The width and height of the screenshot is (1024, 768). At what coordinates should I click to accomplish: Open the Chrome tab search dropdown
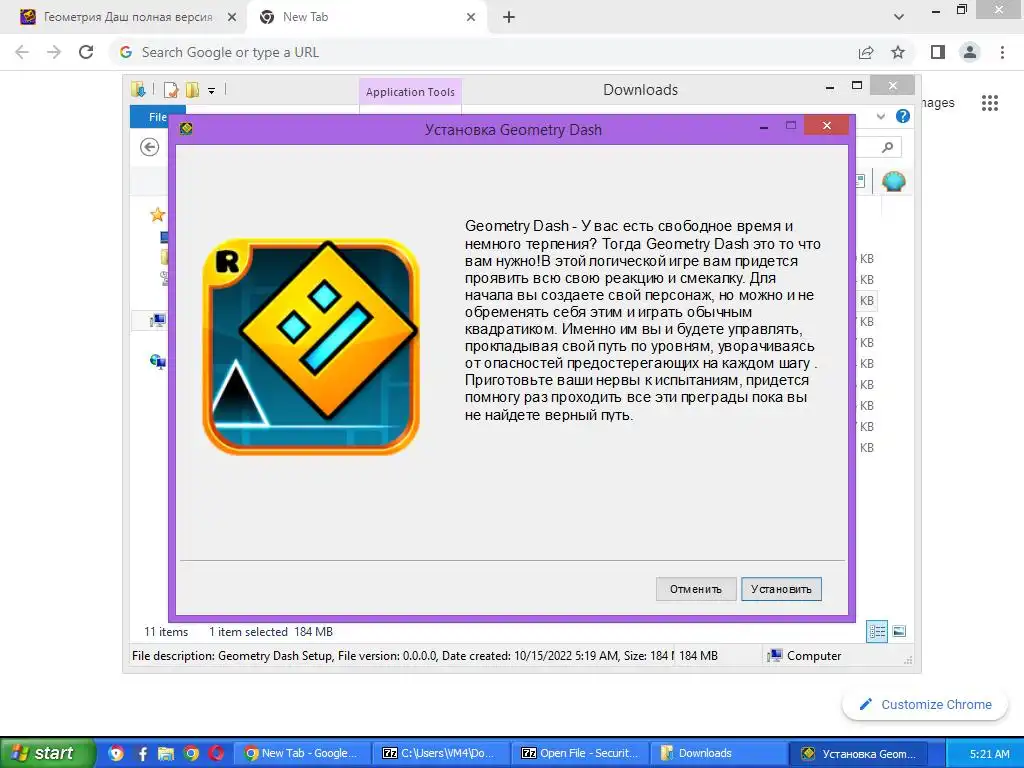(899, 17)
